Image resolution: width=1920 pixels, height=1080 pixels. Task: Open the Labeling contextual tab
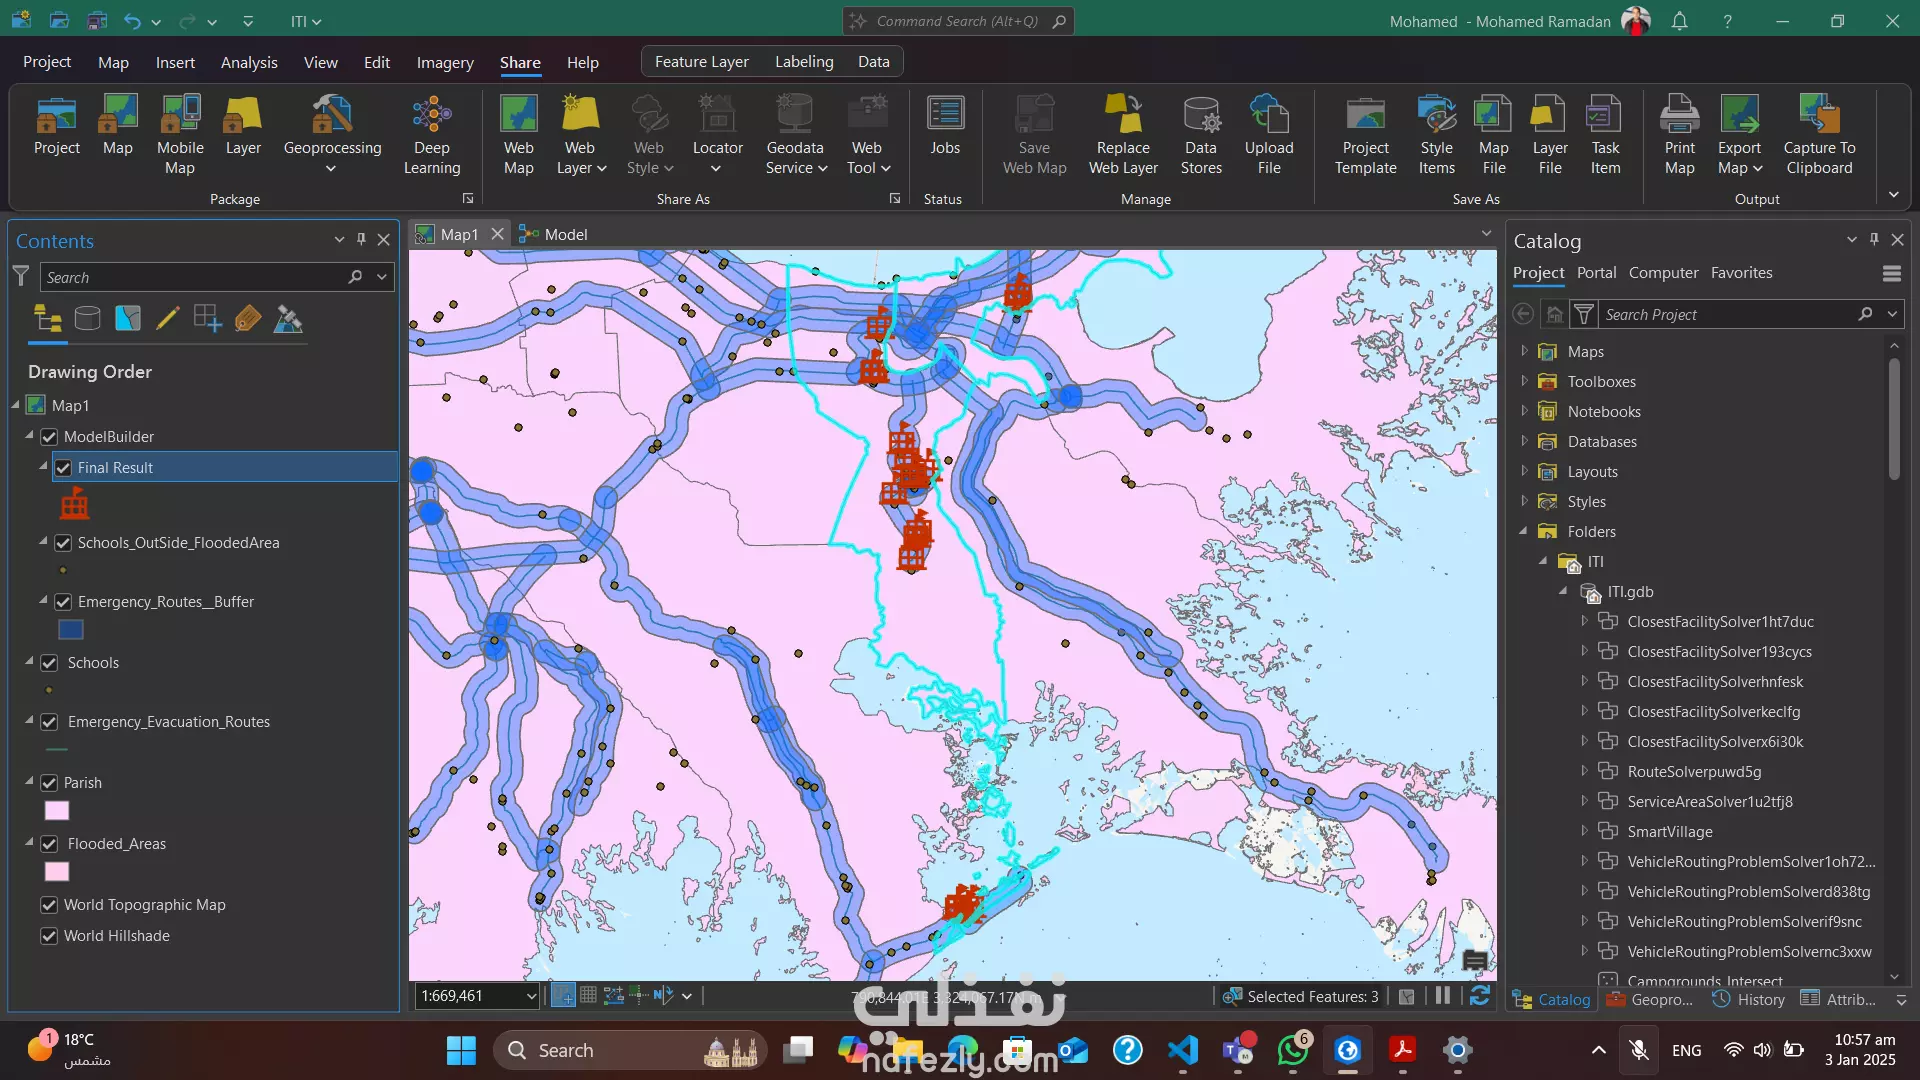[x=804, y=61]
